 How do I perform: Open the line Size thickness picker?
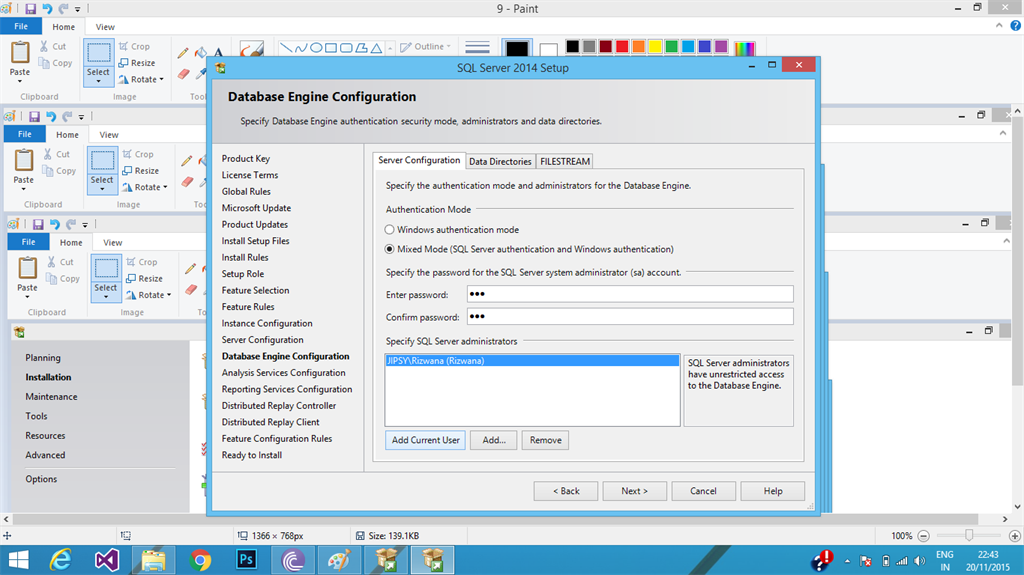pyautogui.click(x=477, y=47)
